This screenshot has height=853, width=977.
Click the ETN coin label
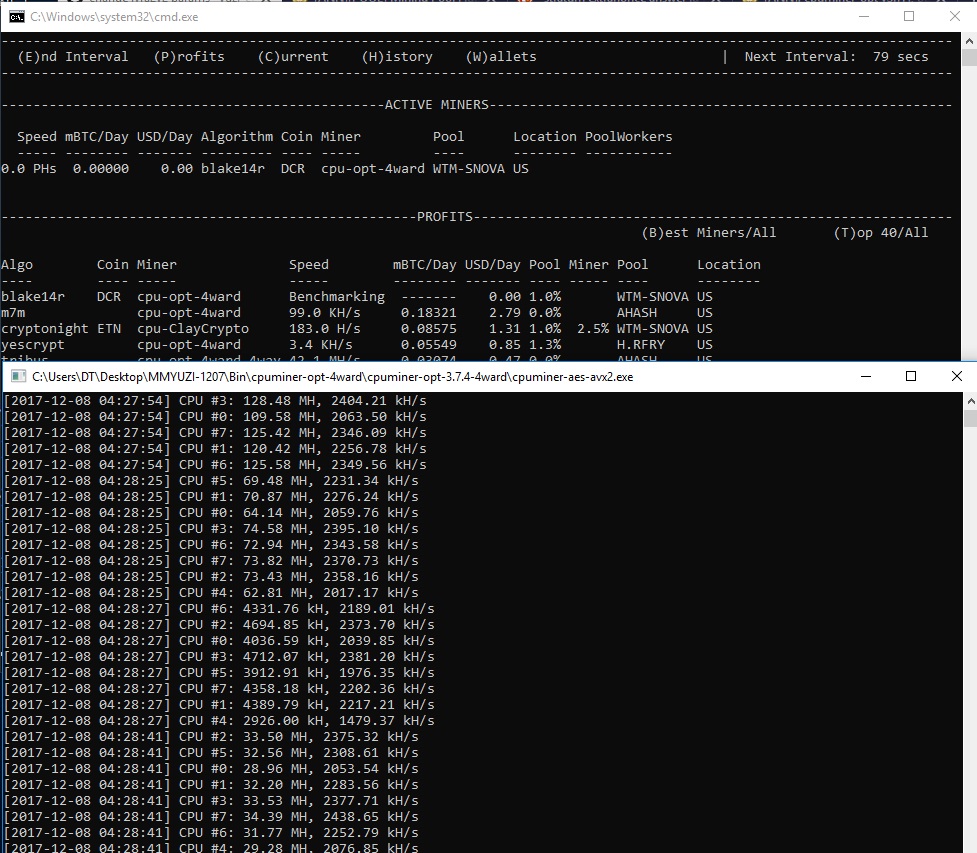pos(109,329)
